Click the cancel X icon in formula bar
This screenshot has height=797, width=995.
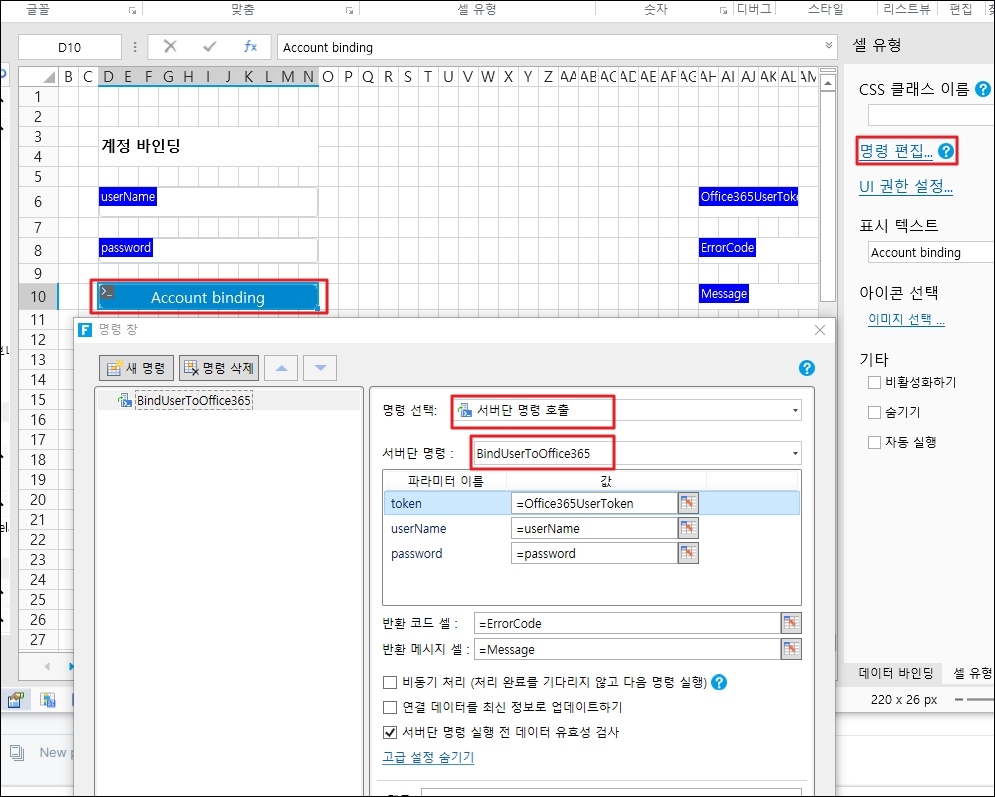pyautogui.click(x=170, y=47)
